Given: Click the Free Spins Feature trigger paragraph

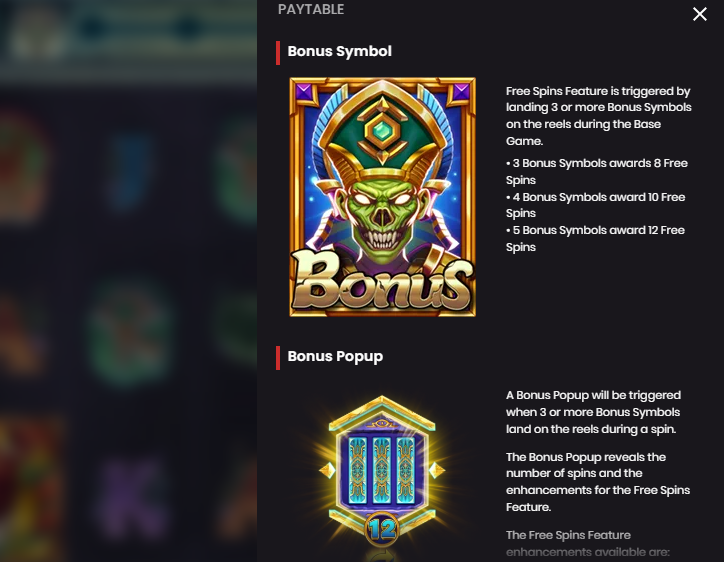Looking at the screenshot, I should click(x=598, y=116).
